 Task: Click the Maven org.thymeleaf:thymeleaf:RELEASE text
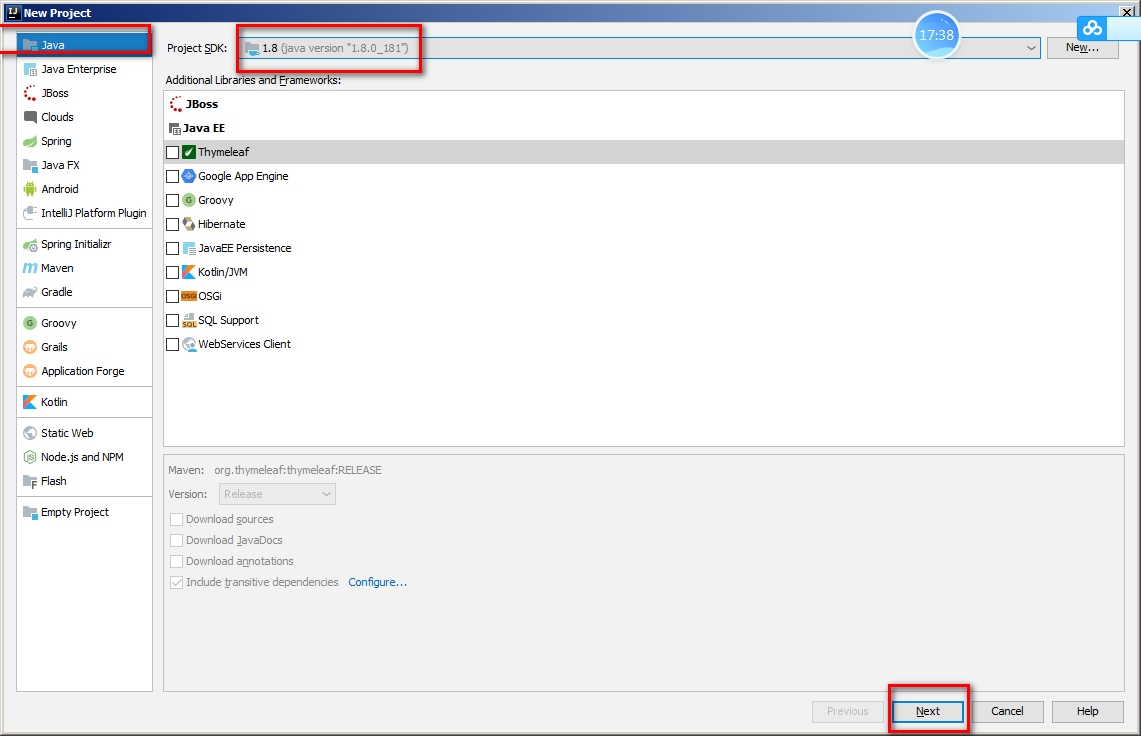(298, 470)
